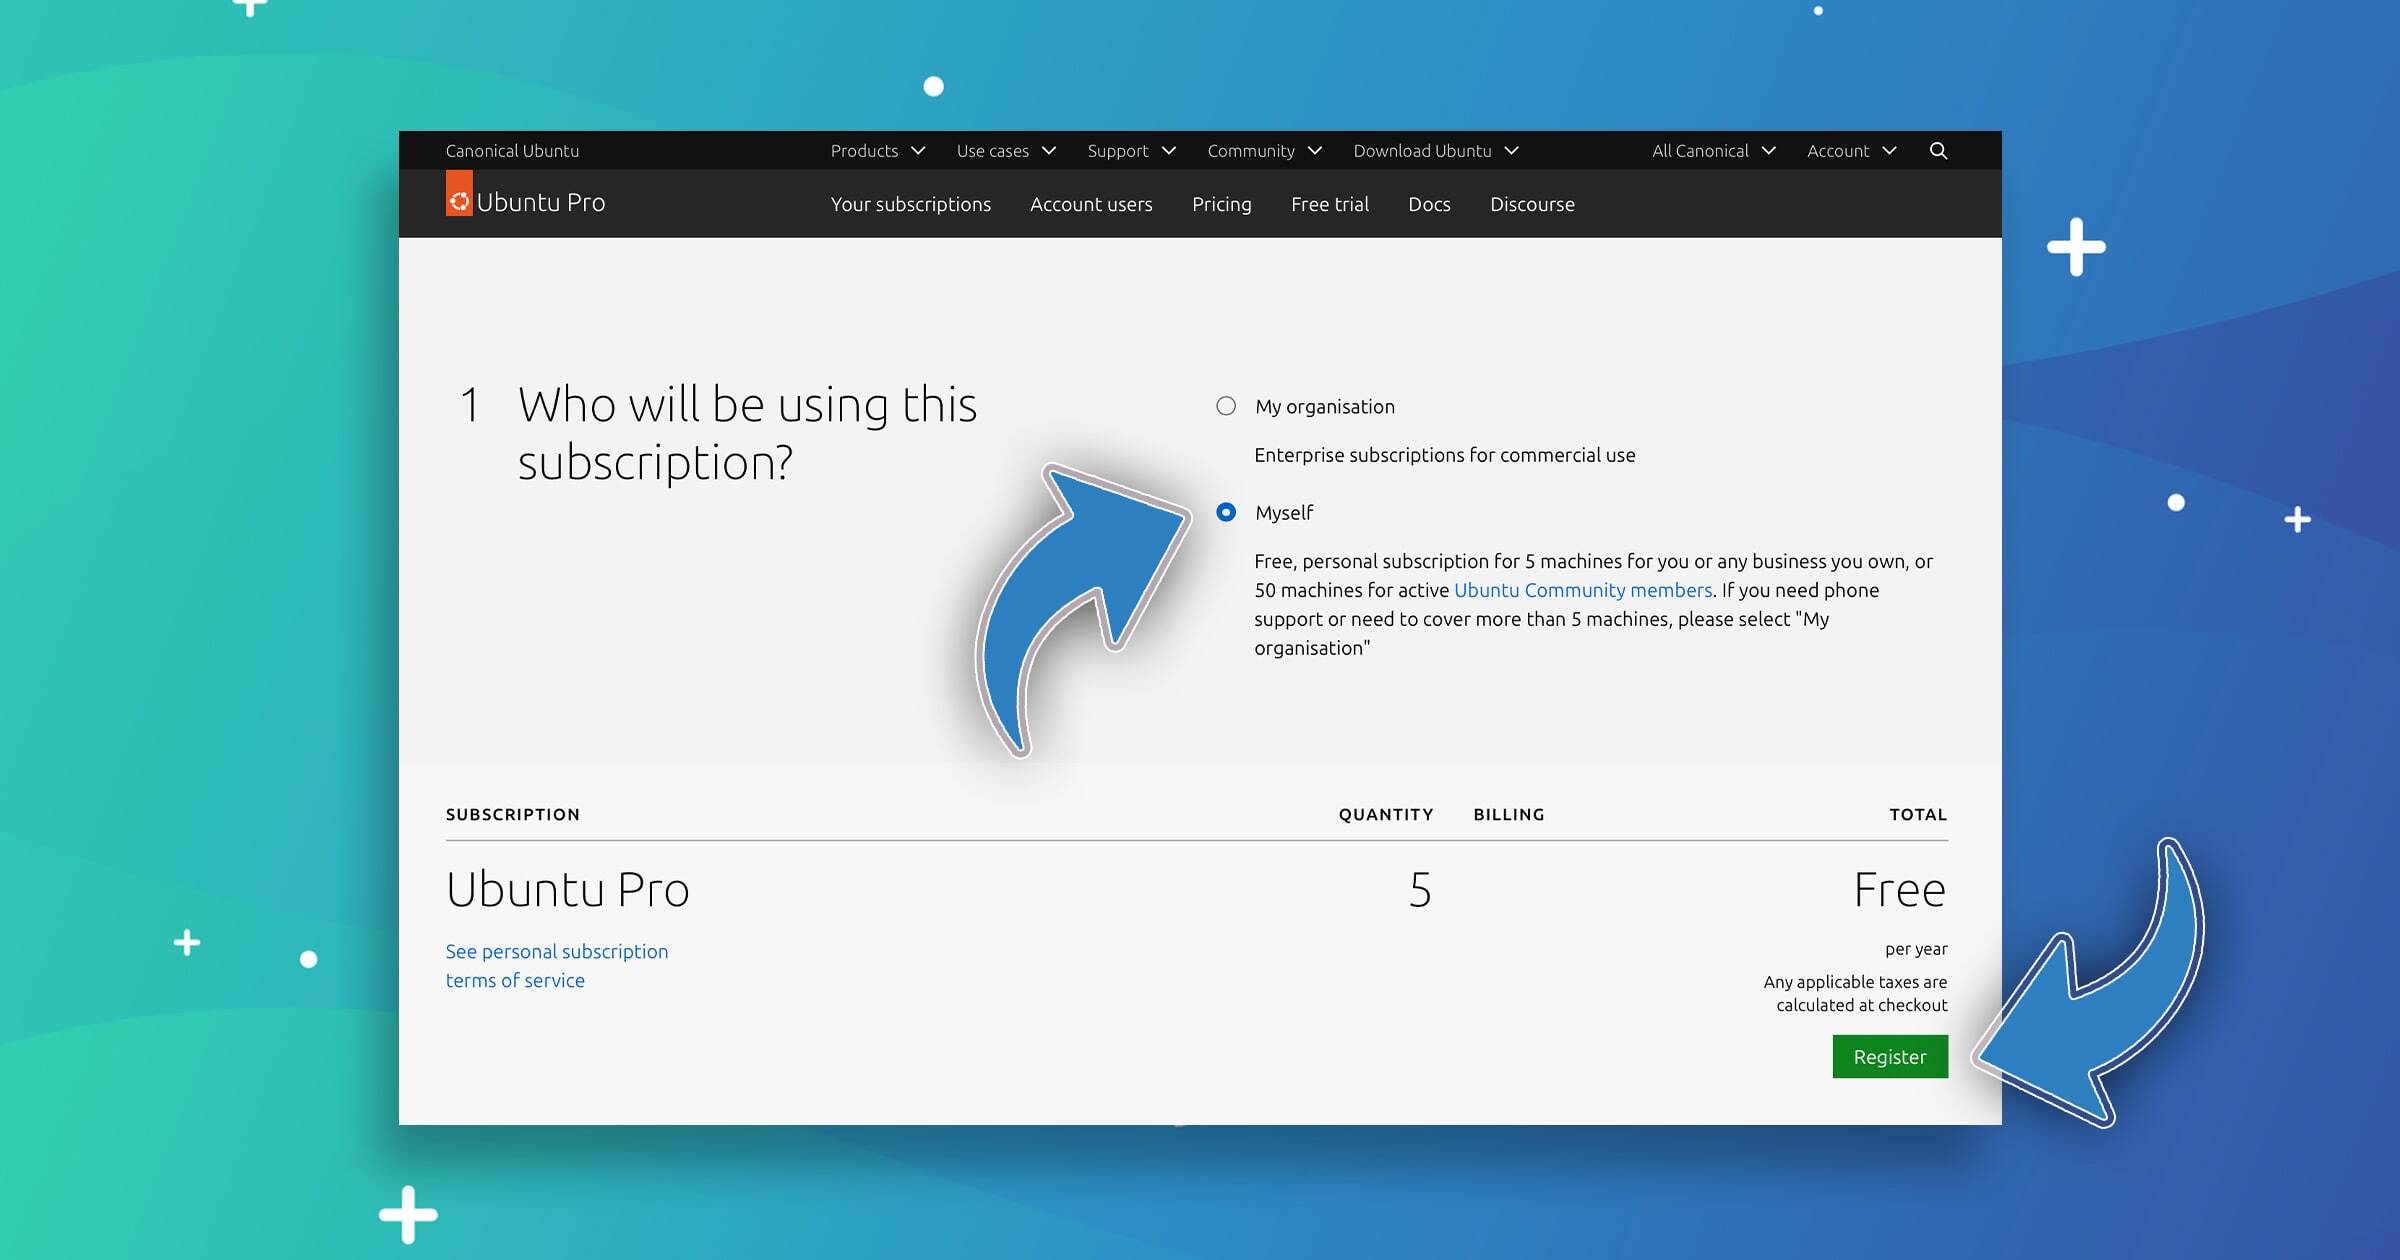The width and height of the screenshot is (2400, 1260).
Task: Go to Your subscriptions tab
Action: click(x=910, y=204)
